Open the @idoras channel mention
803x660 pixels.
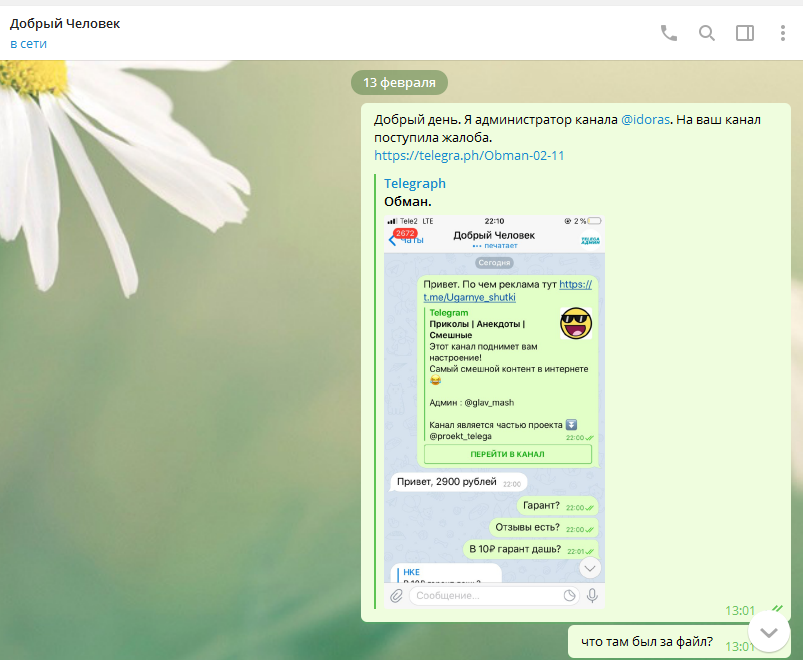click(x=645, y=120)
